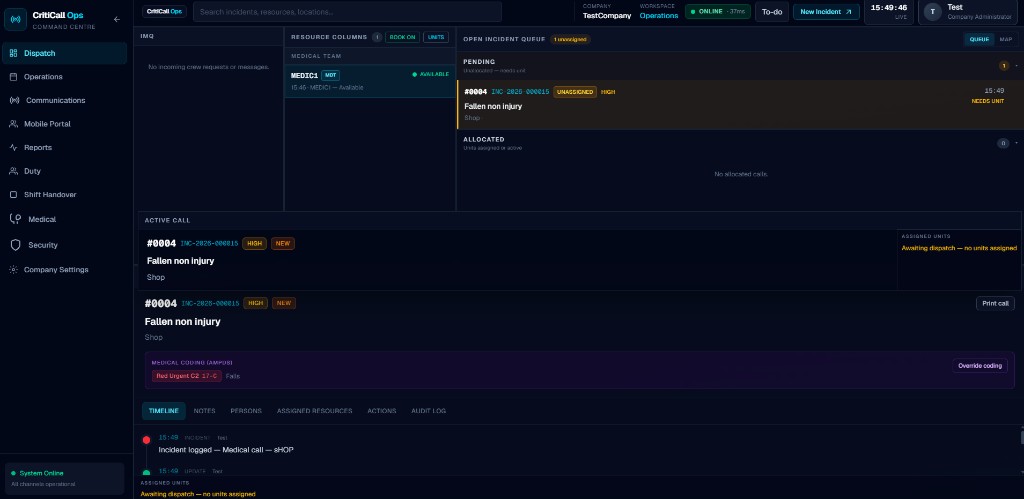Go to Mobile Portal
The height and width of the screenshot is (499, 1024).
tap(65, 124)
